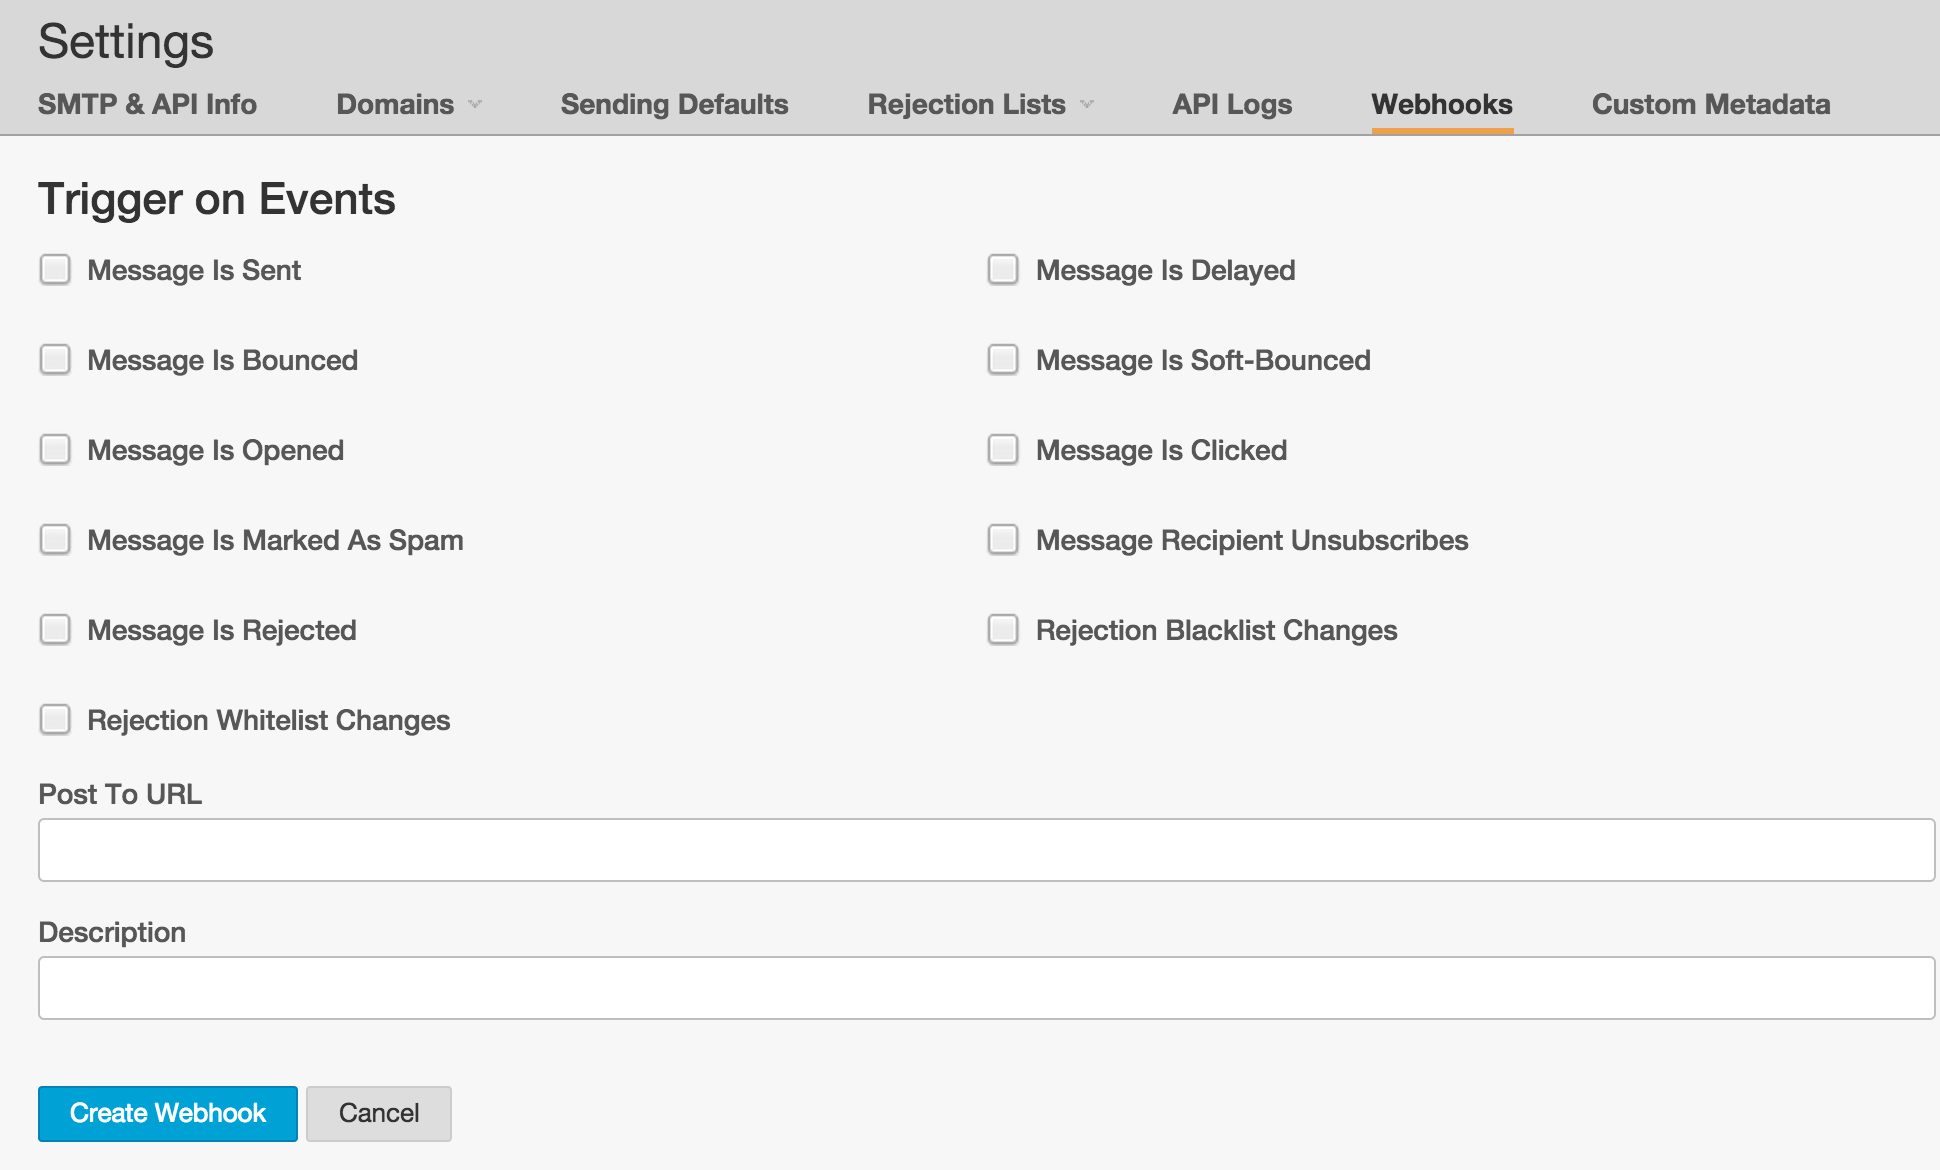Click the Create Webhook button

coord(168,1114)
